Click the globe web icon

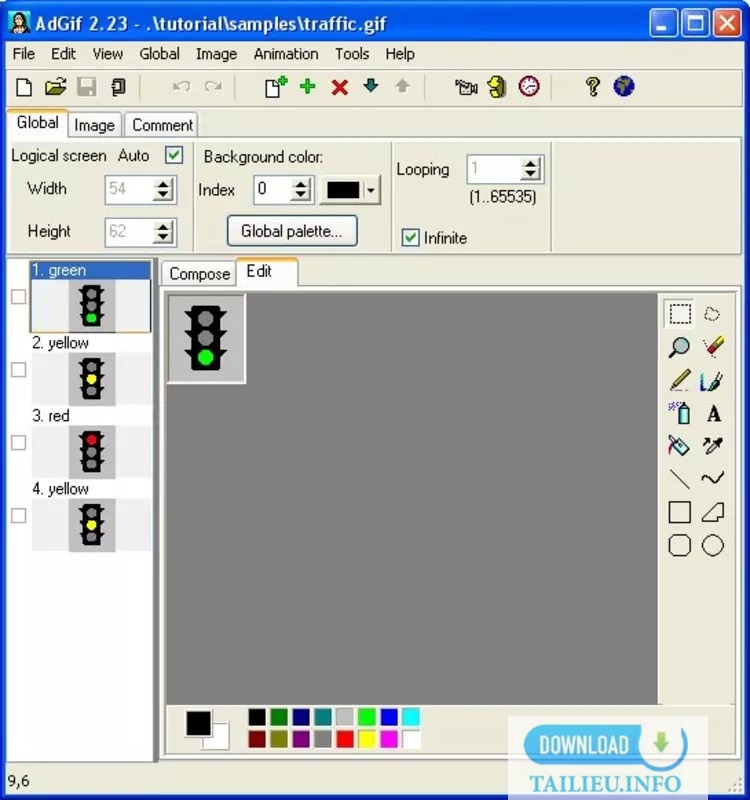click(x=623, y=86)
